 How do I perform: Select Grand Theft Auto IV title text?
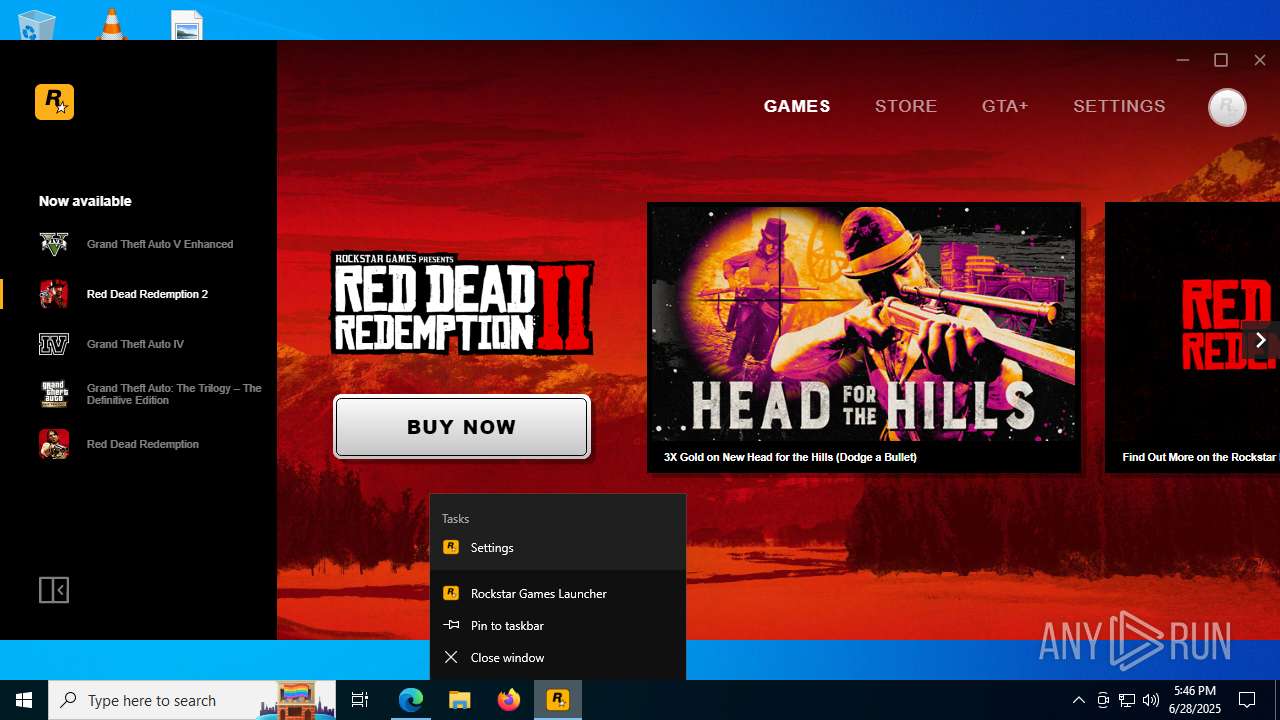(x=135, y=344)
